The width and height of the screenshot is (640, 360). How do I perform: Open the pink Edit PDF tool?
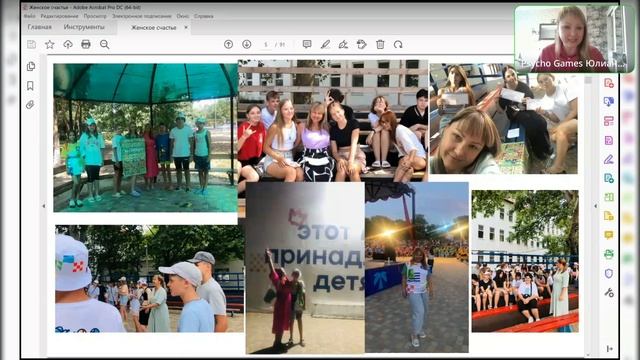point(609,121)
